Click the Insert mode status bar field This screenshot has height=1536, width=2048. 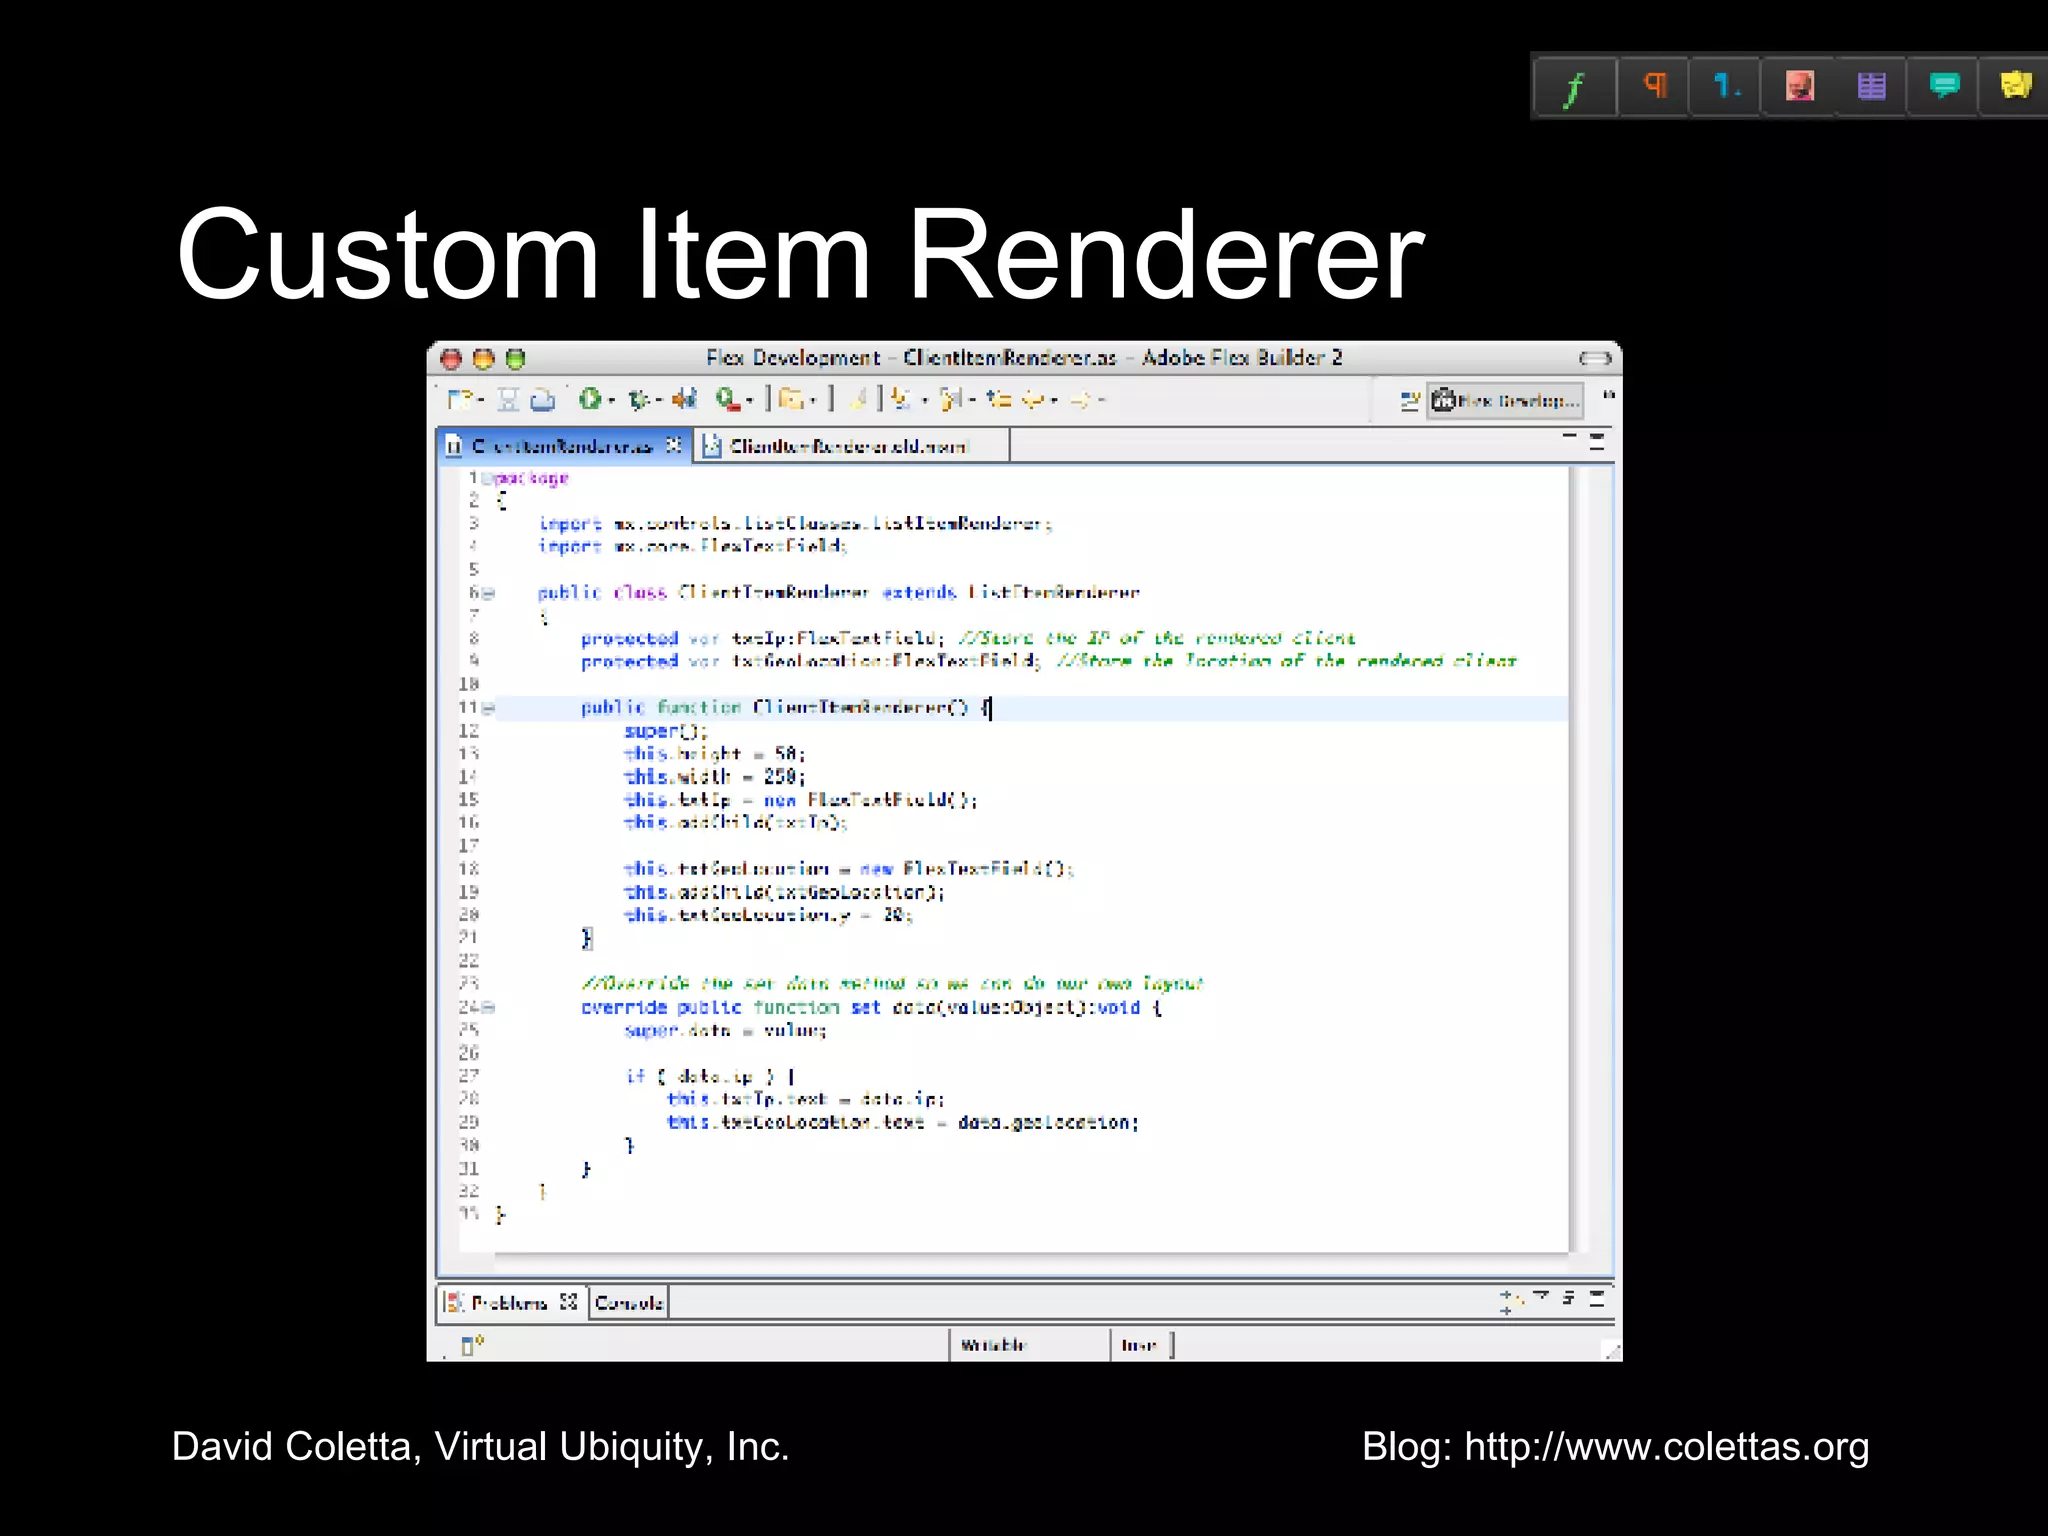(x=1142, y=1345)
